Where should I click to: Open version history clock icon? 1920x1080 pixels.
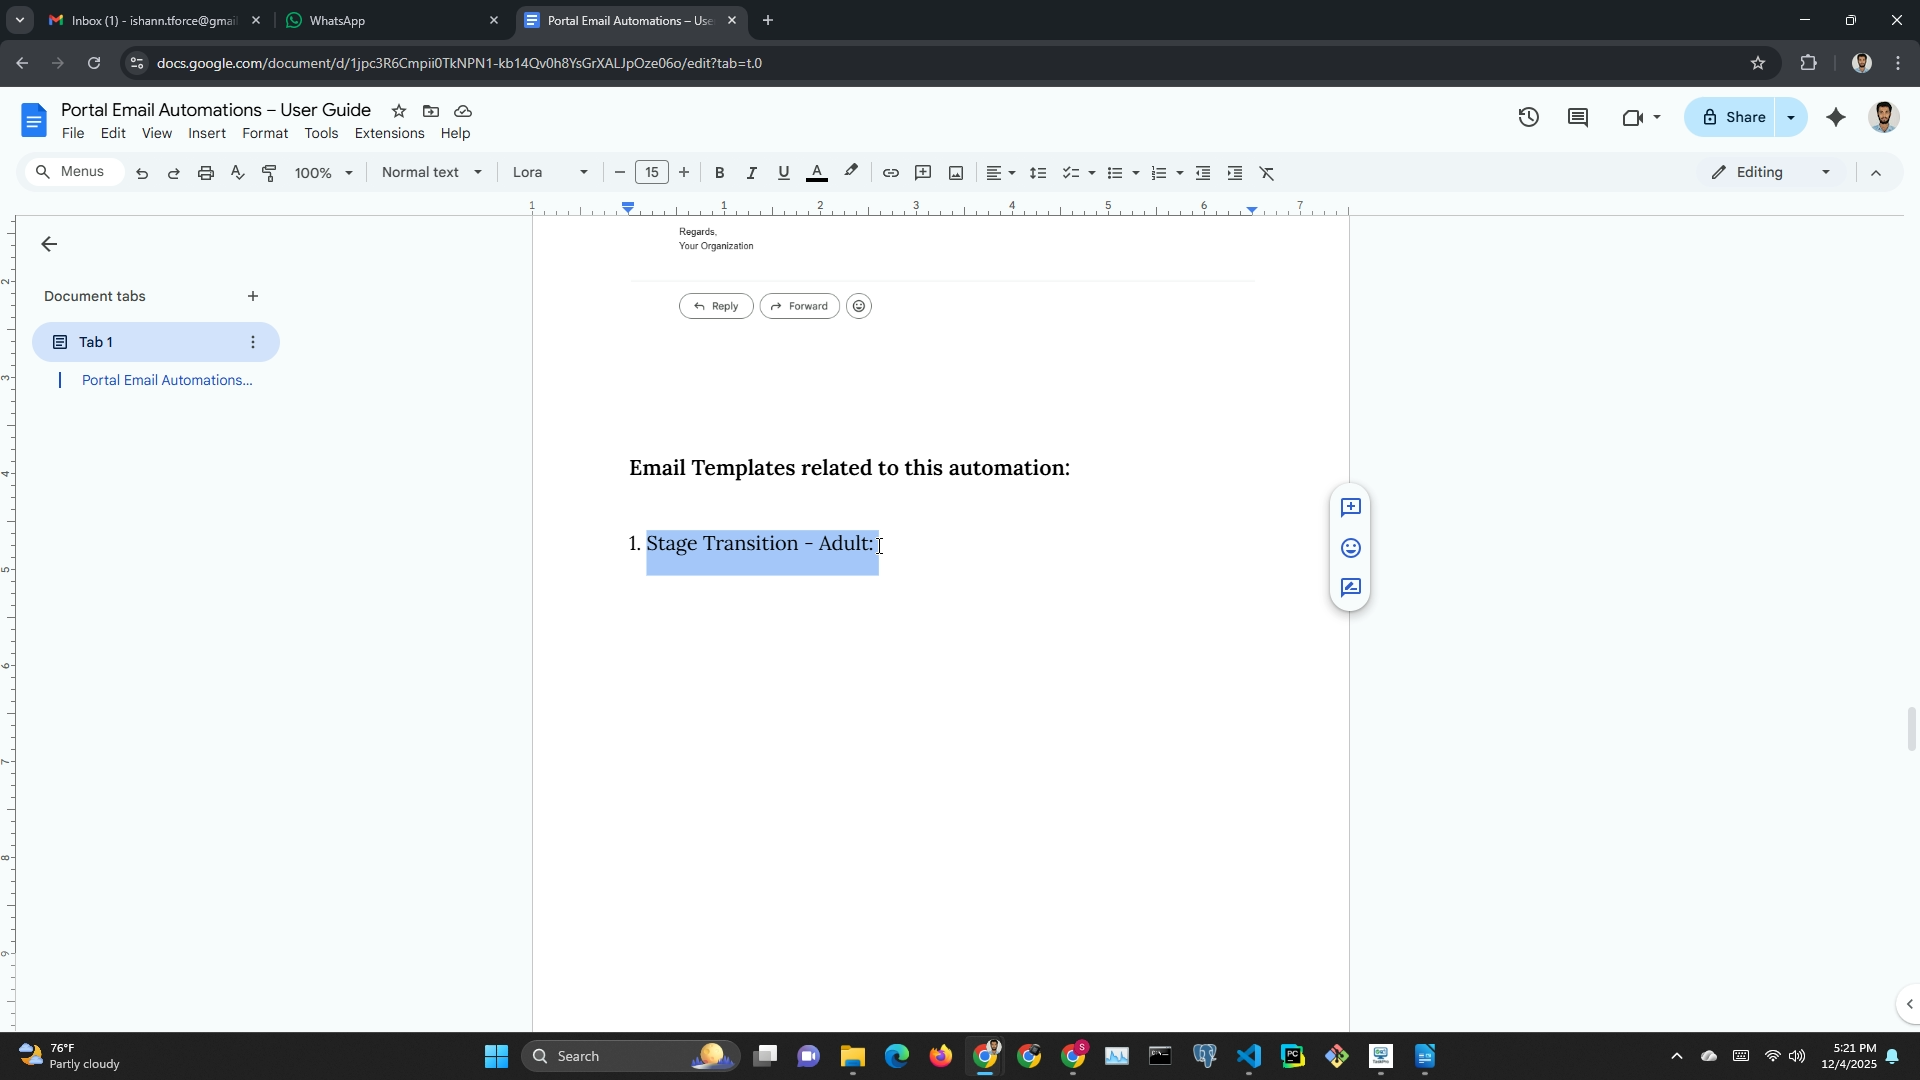coord(1528,118)
